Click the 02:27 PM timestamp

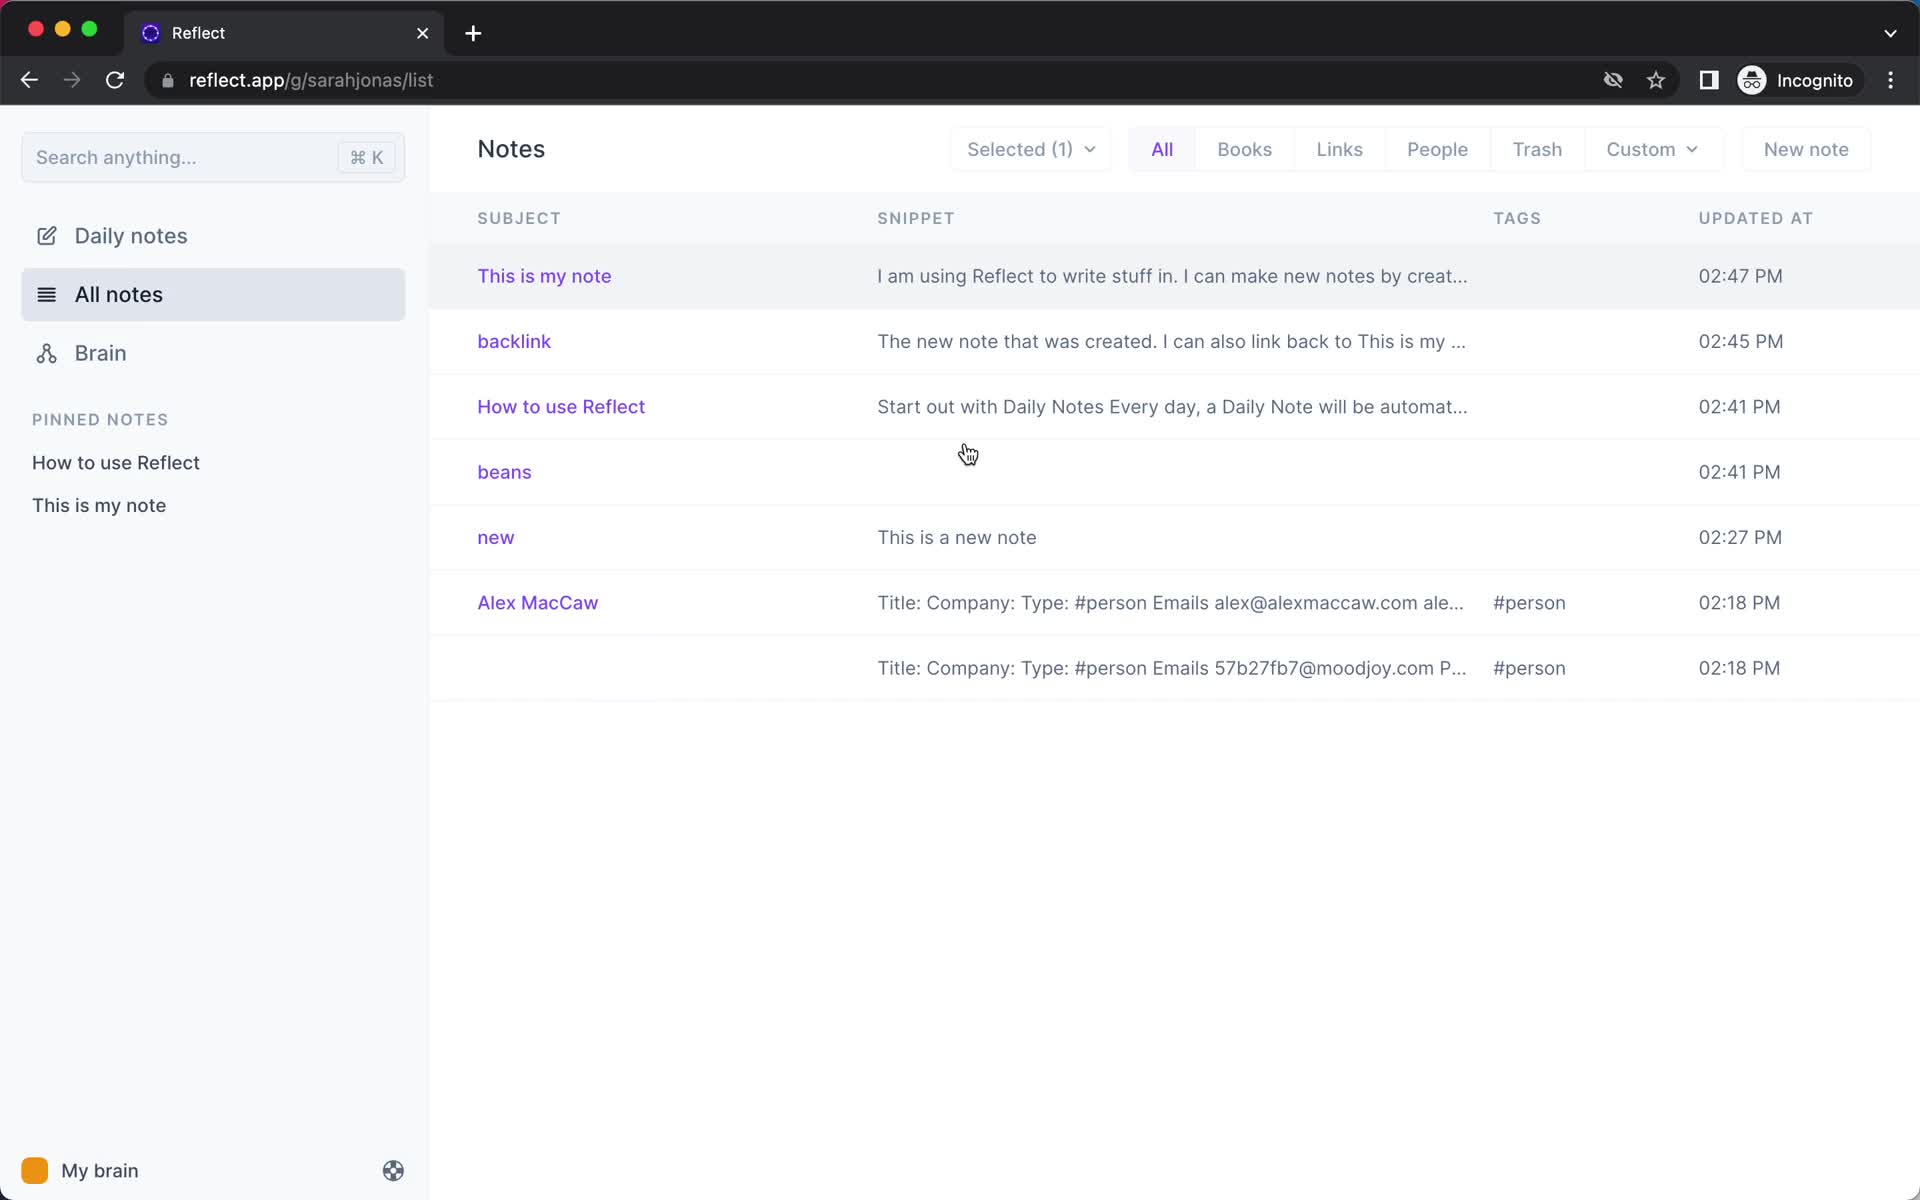click(x=1740, y=537)
